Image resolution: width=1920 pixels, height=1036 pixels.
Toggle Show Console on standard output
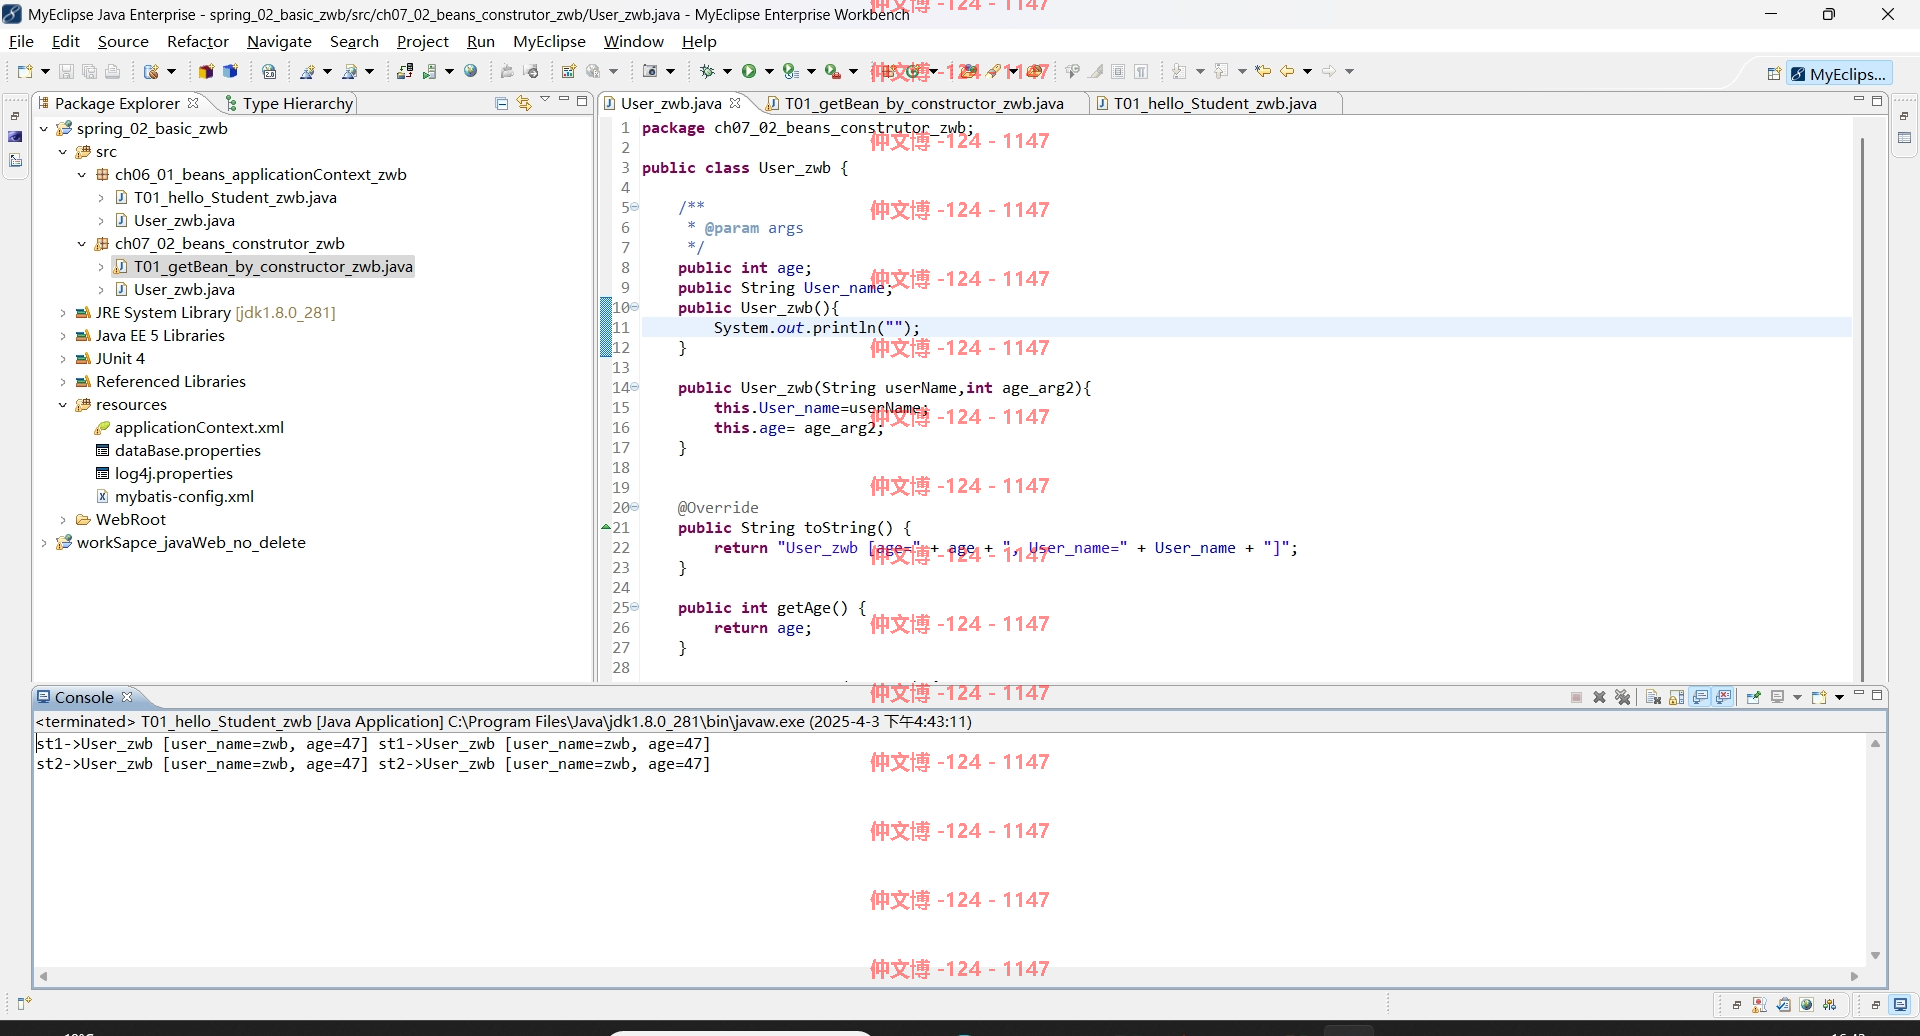[1700, 697]
